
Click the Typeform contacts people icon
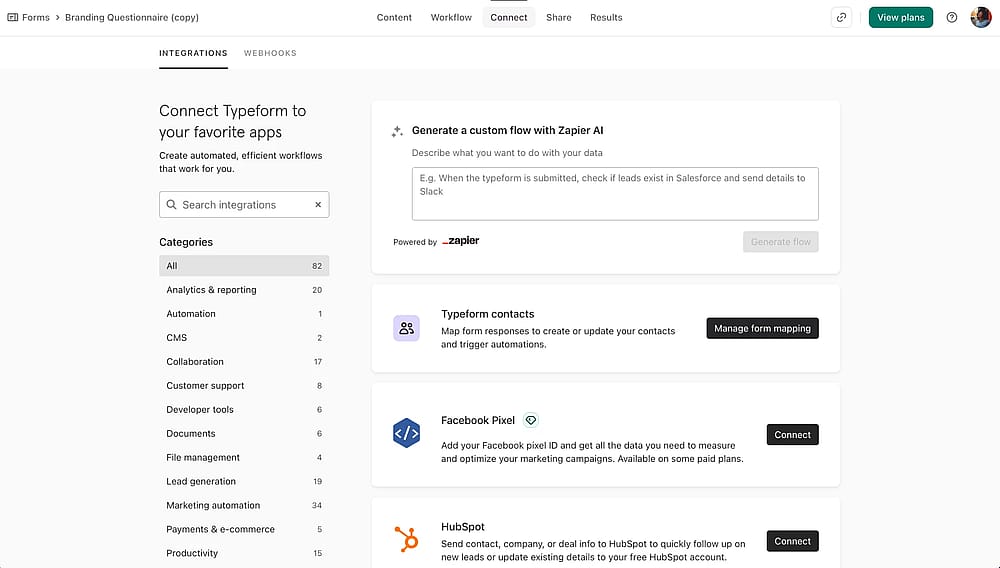click(406, 328)
